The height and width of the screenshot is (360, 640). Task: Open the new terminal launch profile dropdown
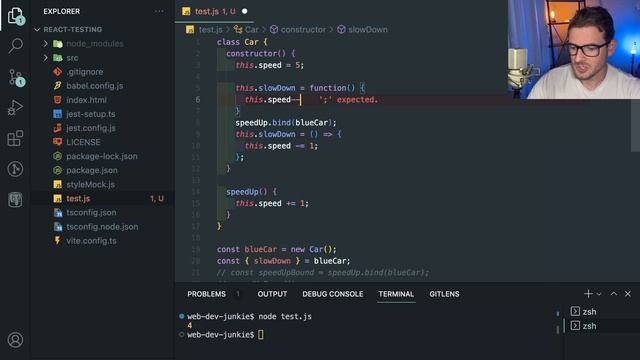(x=599, y=294)
